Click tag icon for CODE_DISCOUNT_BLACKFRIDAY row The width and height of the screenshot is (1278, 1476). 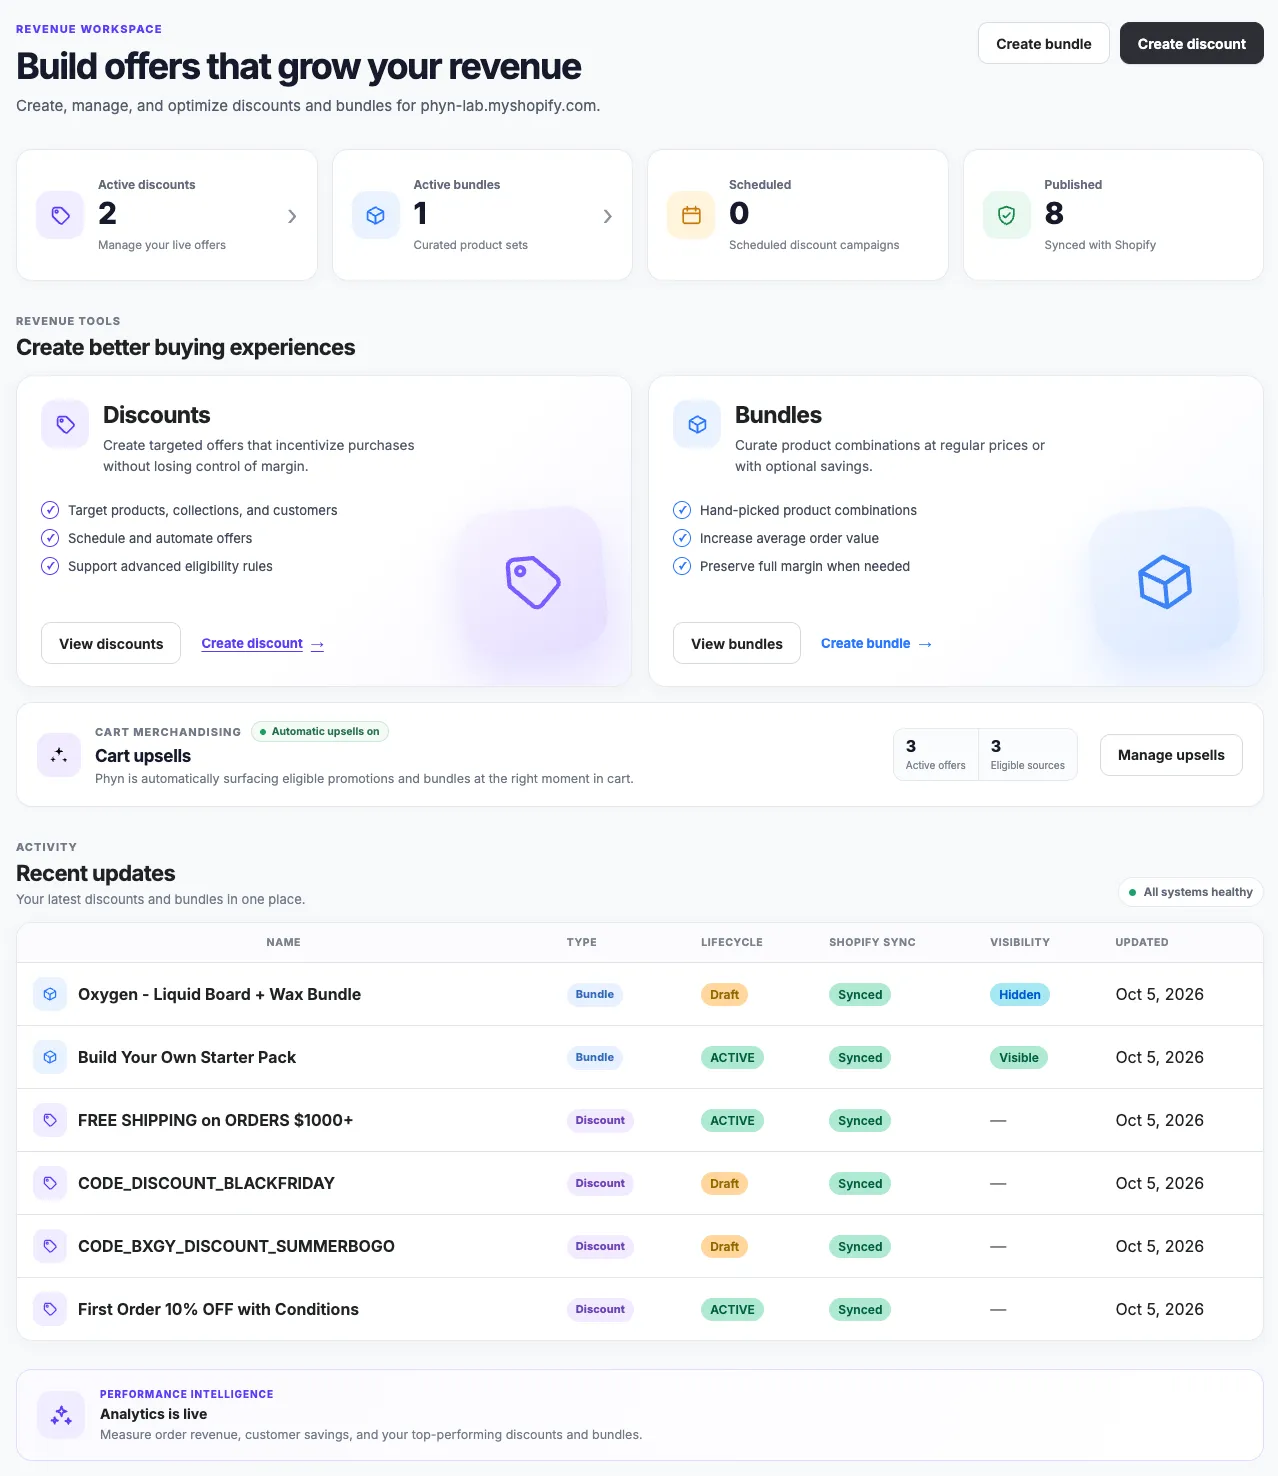point(50,1183)
